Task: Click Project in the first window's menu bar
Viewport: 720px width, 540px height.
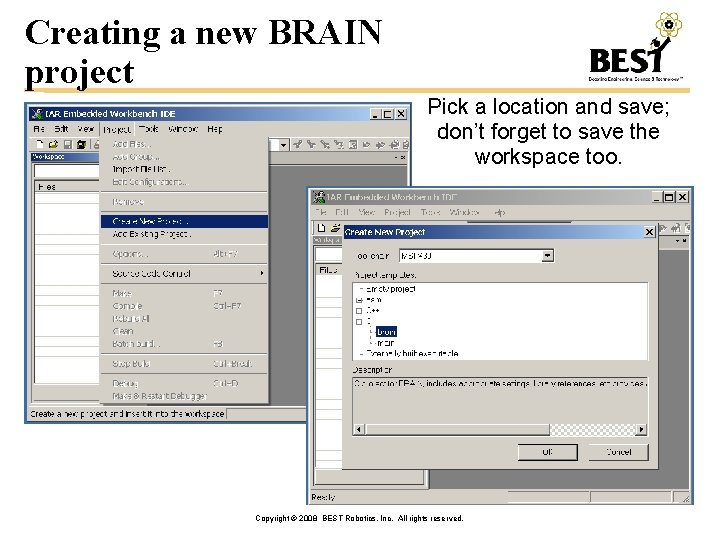Action: coord(117,129)
